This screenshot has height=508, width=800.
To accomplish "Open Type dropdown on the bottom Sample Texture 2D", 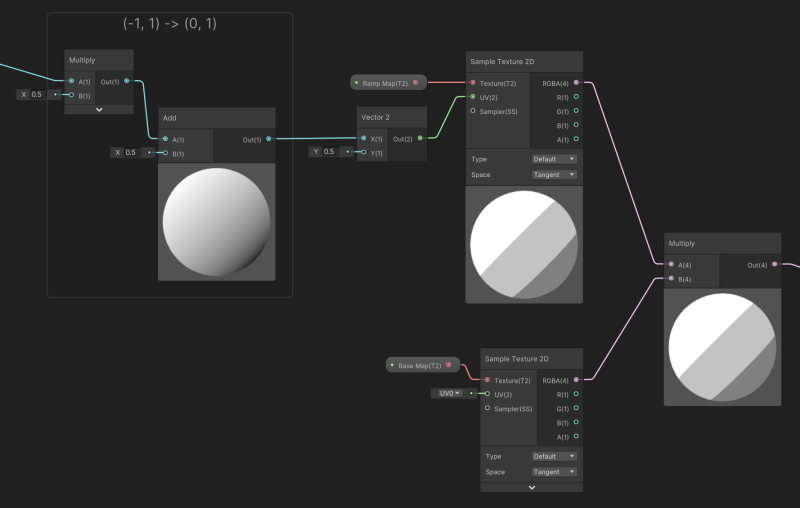I will tap(554, 456).
